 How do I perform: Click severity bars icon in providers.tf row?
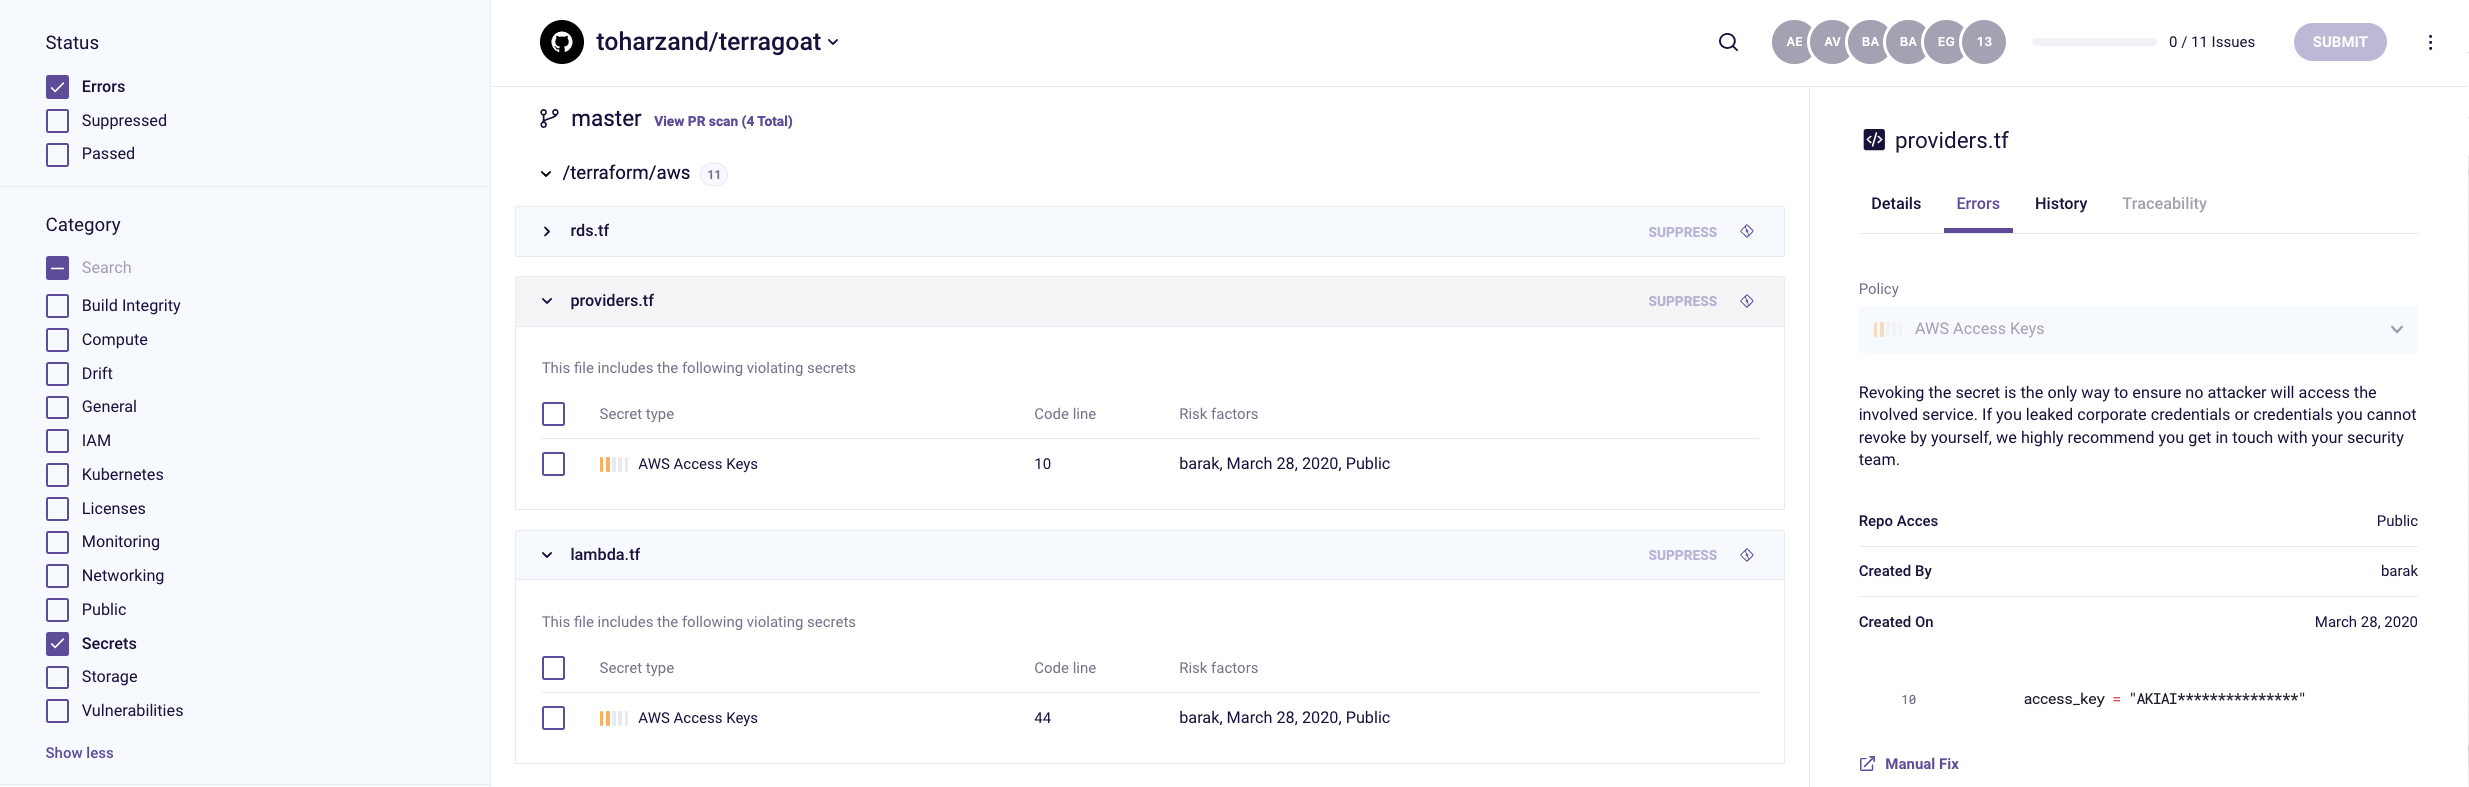click(x=613, y=464)
